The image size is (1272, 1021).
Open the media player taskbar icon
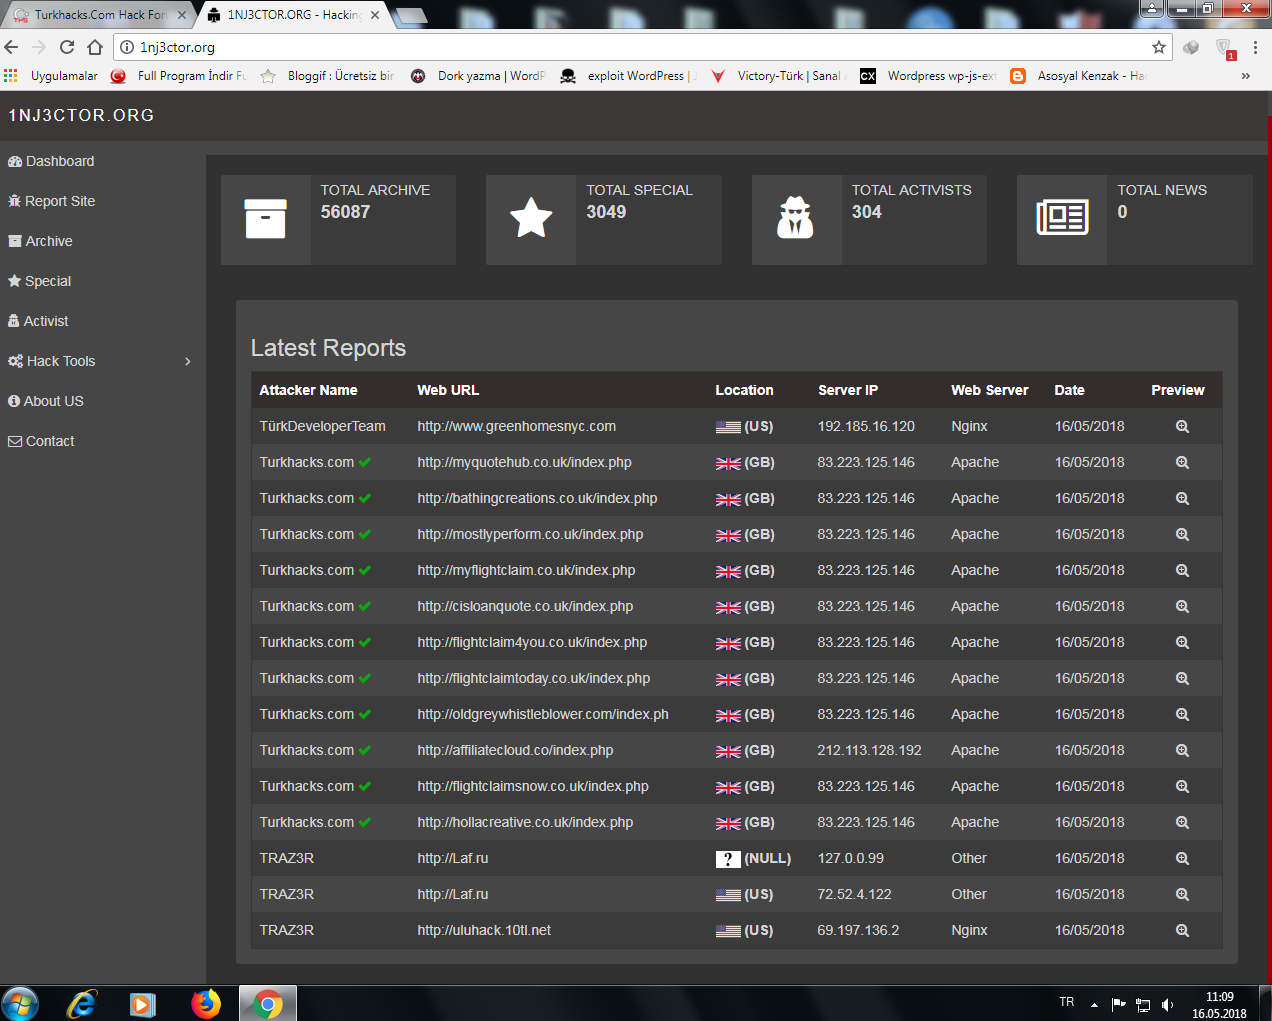[143, 1003]
